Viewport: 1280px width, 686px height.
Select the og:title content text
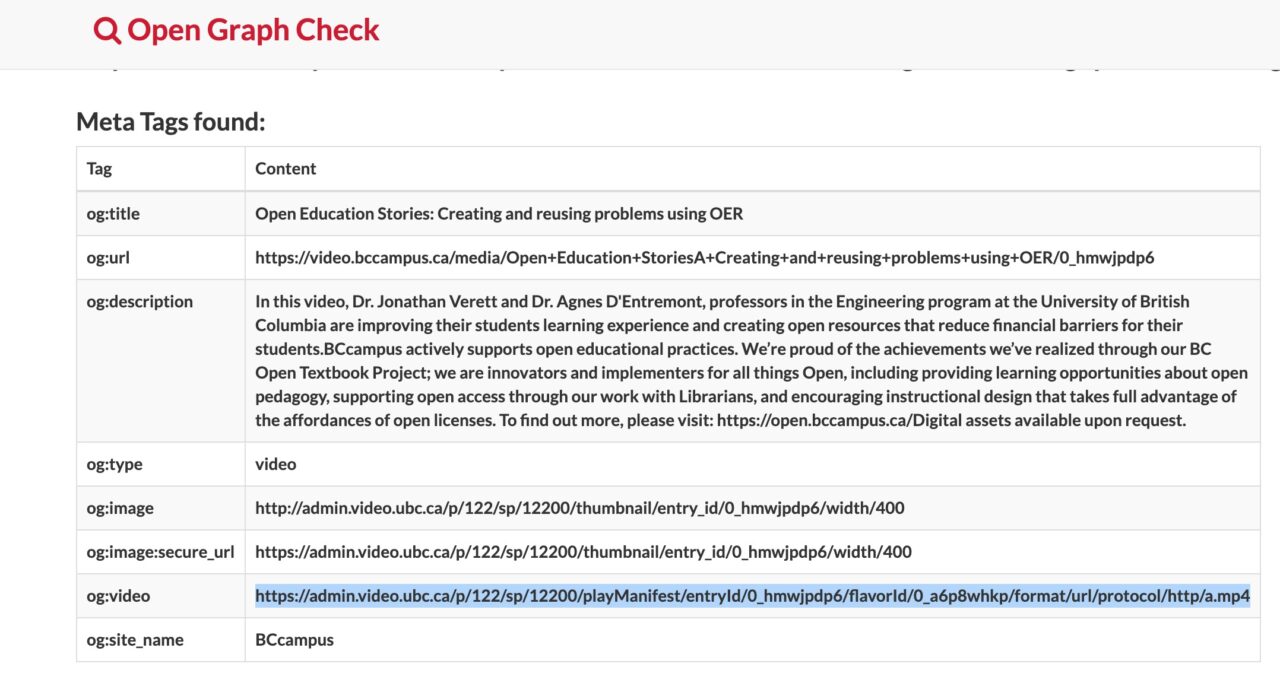coord(499,213)
